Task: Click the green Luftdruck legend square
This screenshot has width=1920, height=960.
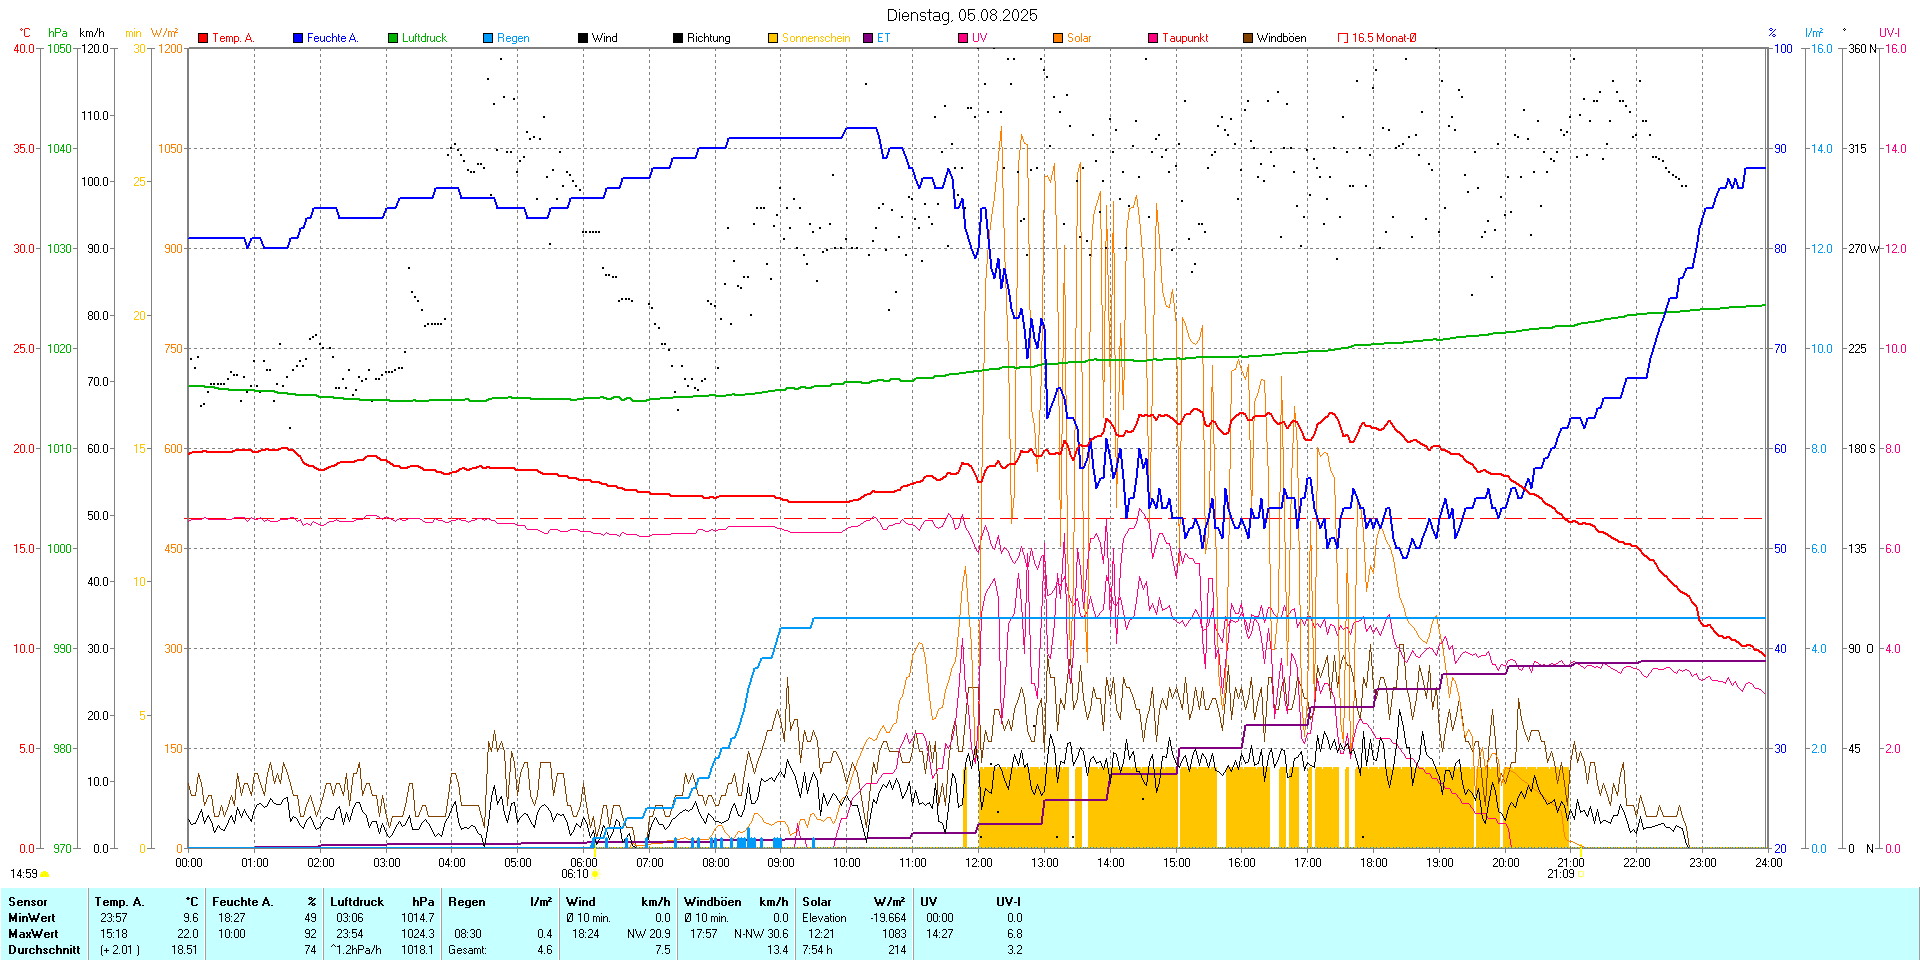Action: [x=393, y=38]
